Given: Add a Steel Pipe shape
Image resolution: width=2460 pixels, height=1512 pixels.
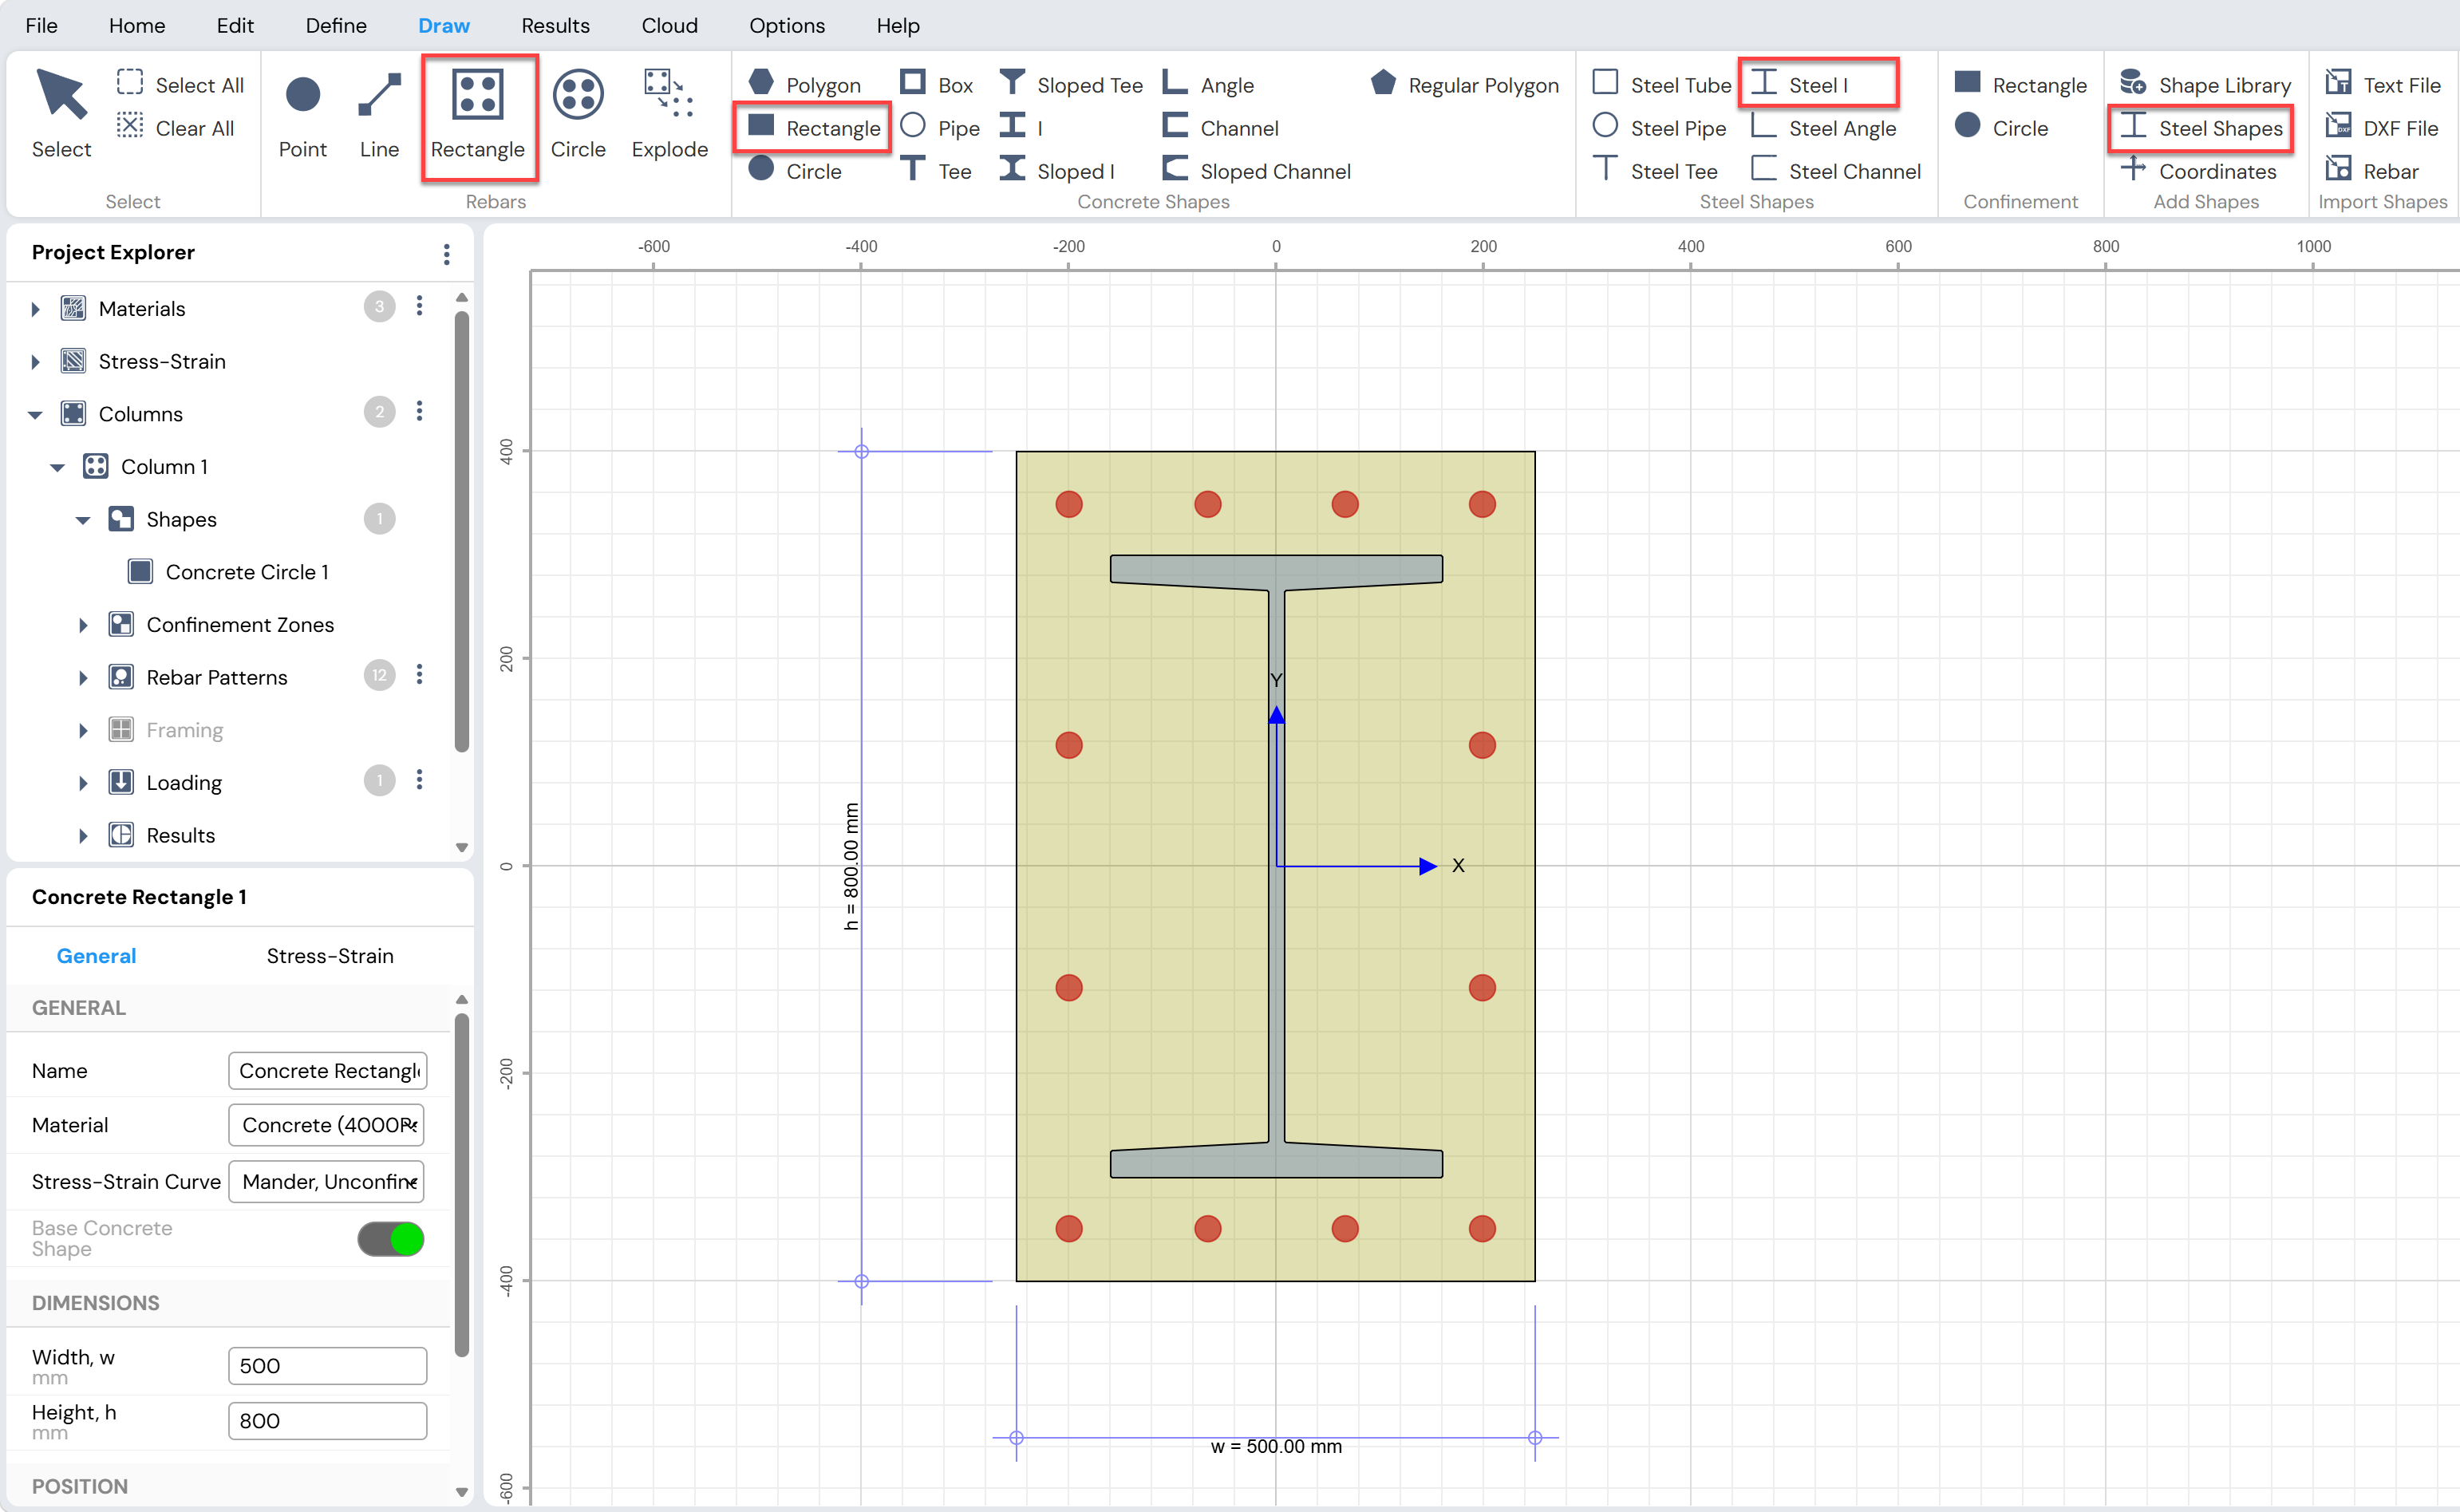Looking at the screenshot, I should coord(1659,128).
